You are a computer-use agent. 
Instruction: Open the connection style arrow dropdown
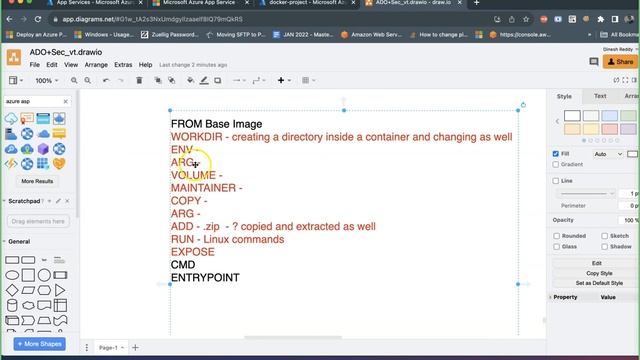pos(239,80)
